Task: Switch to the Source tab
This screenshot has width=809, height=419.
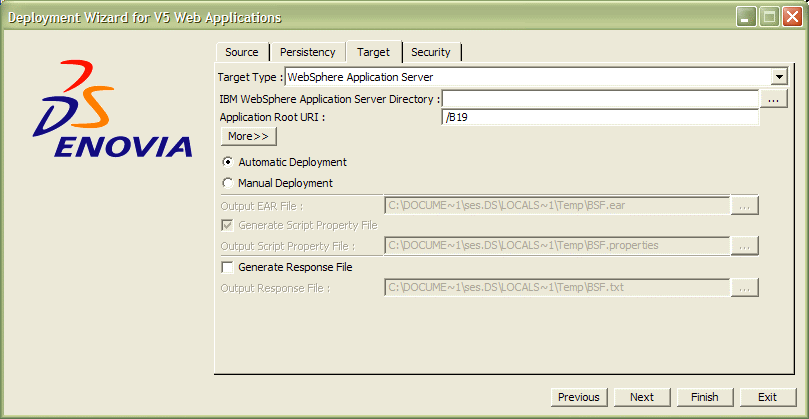Action: pyautogui.click(x=241, y=52)
